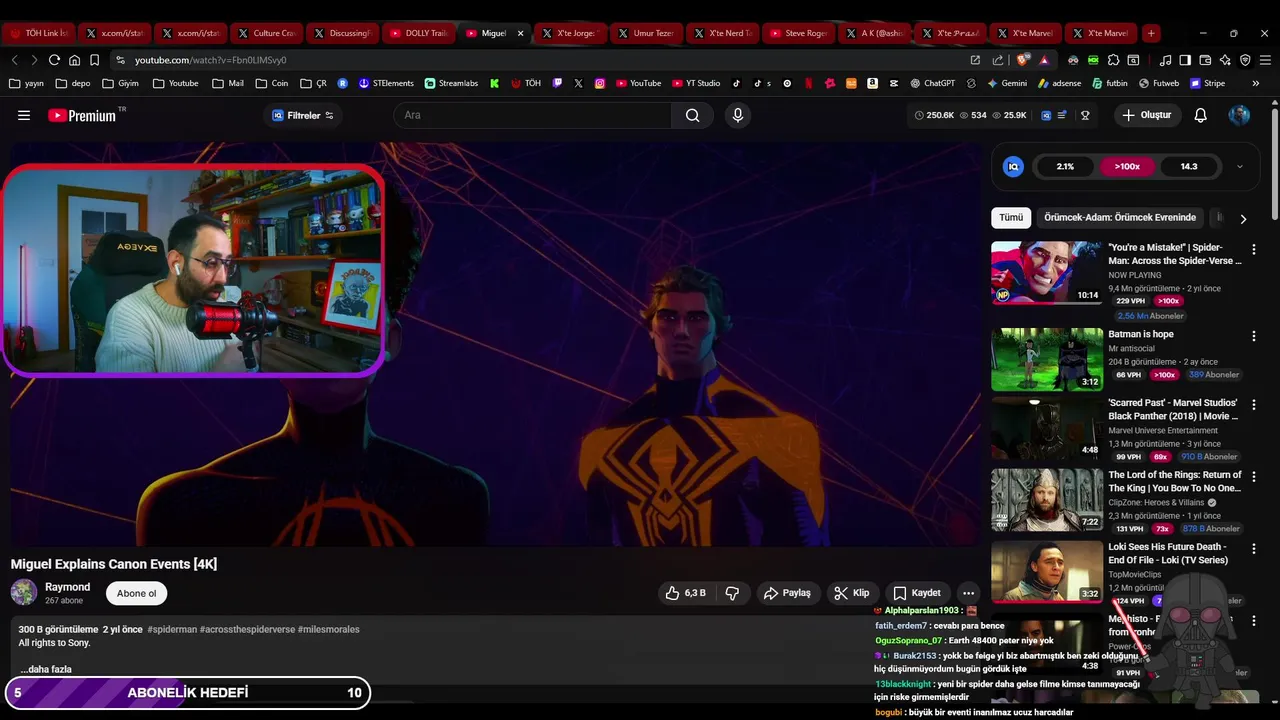Open ChatGPT bookmark
The width and height of the screenshot is (1280, 720).
point(932,83)
